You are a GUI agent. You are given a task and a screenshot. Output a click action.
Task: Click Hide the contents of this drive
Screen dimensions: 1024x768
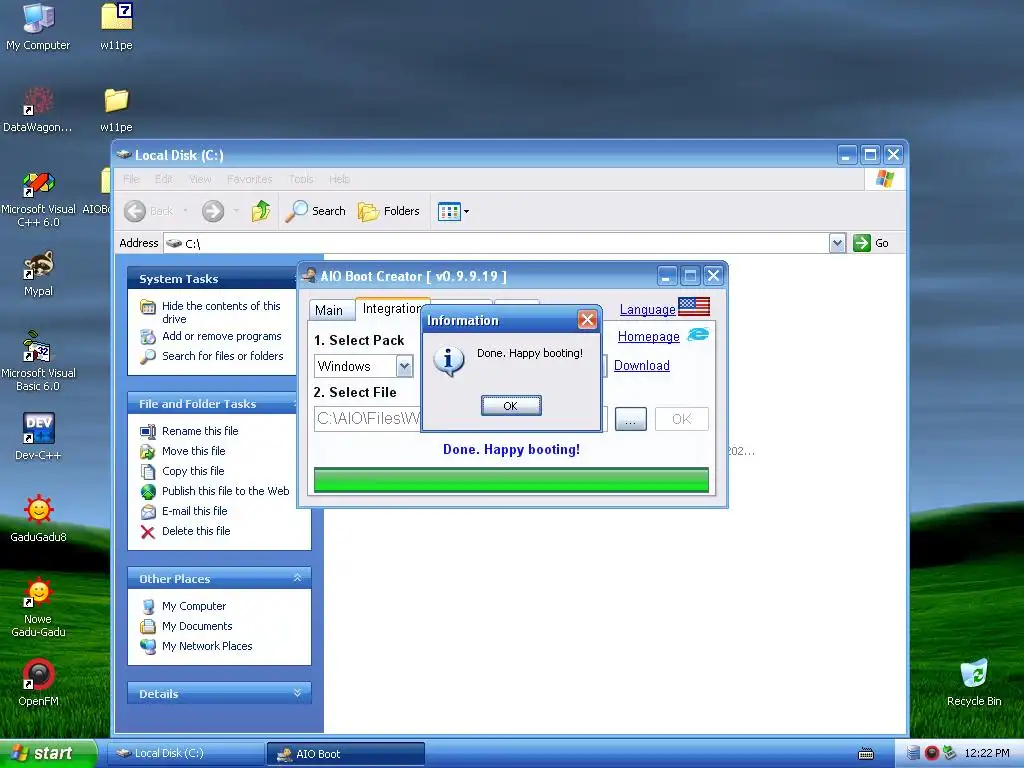(221, 312)
